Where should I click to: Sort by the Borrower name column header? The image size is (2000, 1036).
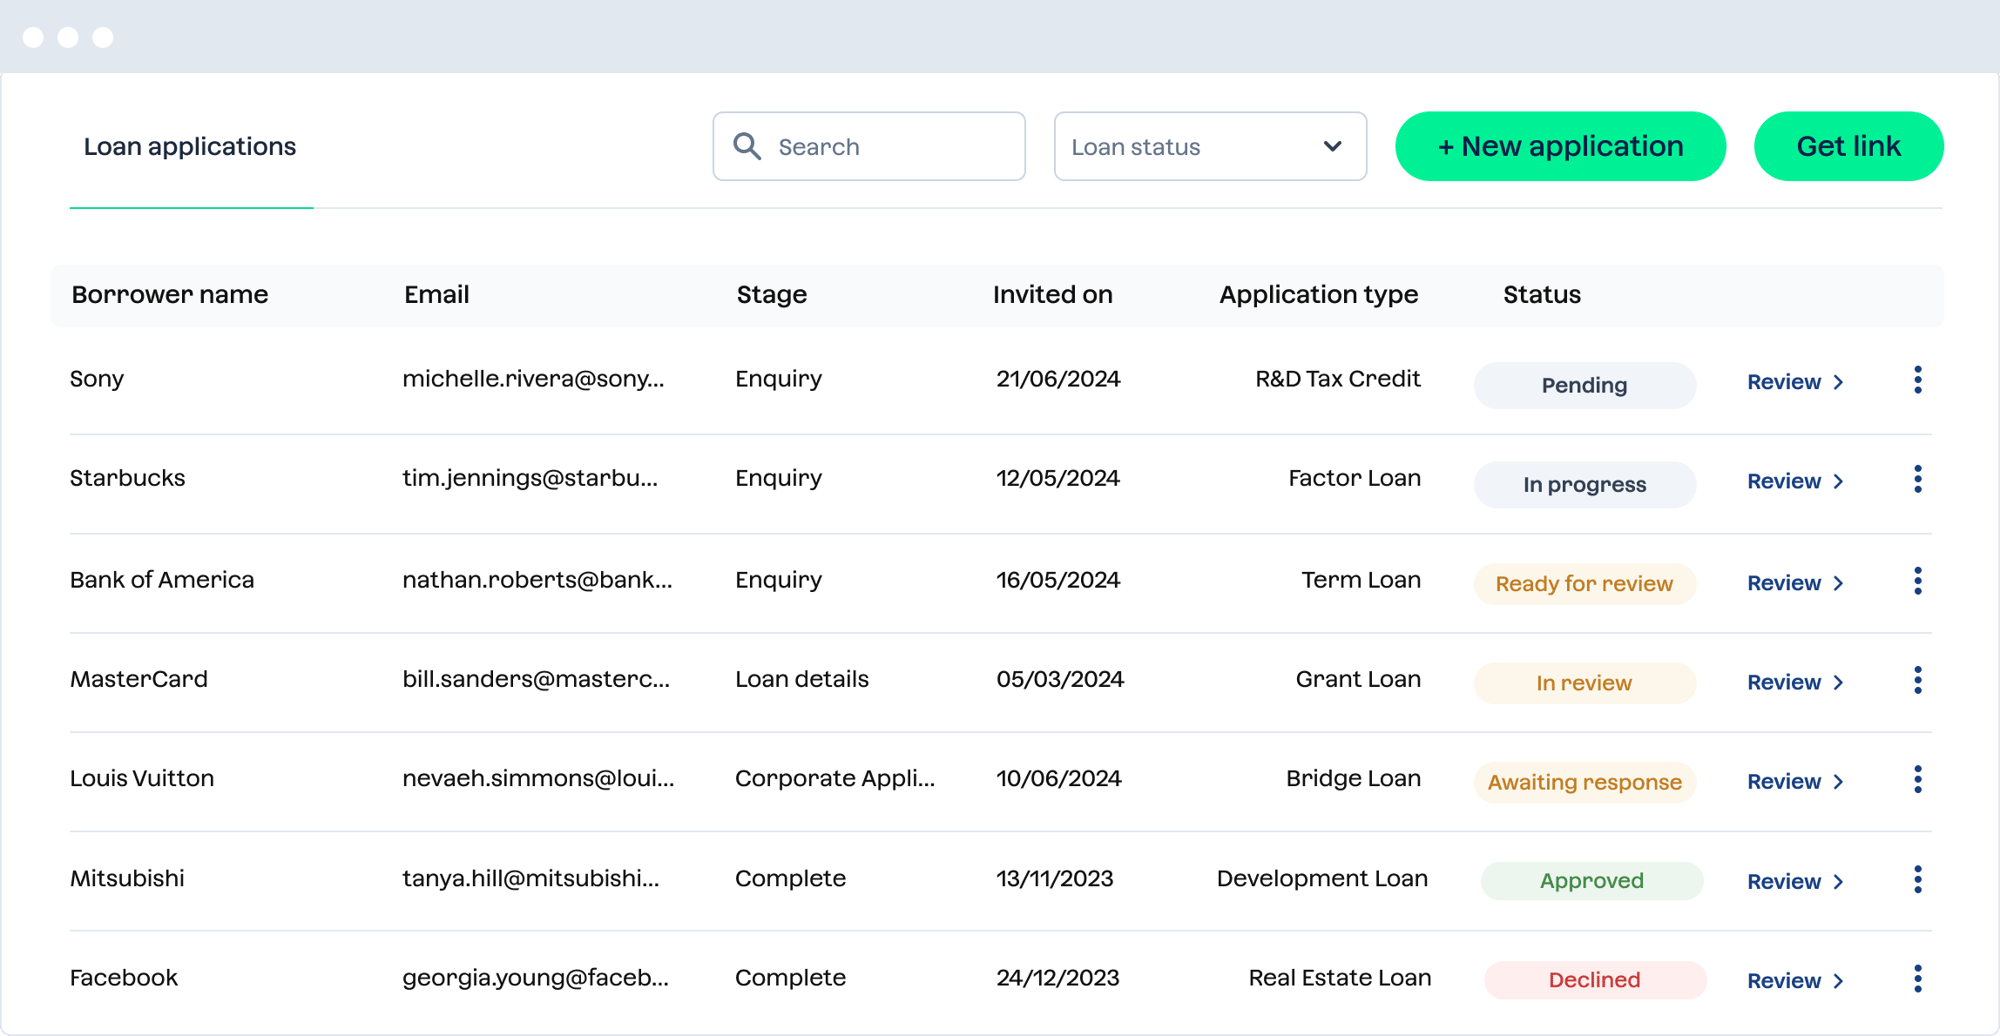[170, 295]
